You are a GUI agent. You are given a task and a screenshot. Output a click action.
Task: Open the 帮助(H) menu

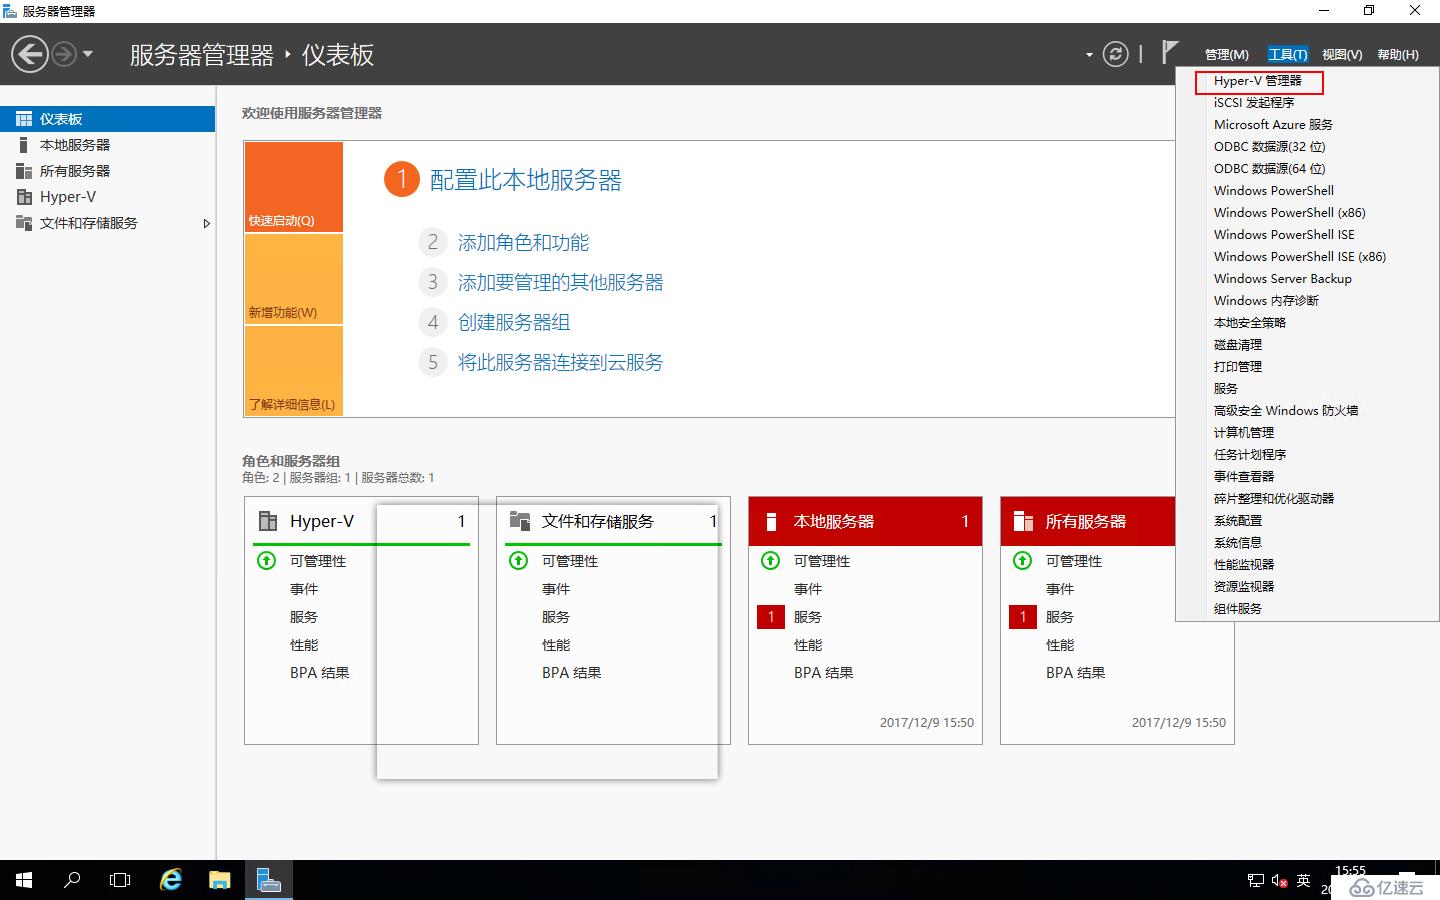(1398, 55)
